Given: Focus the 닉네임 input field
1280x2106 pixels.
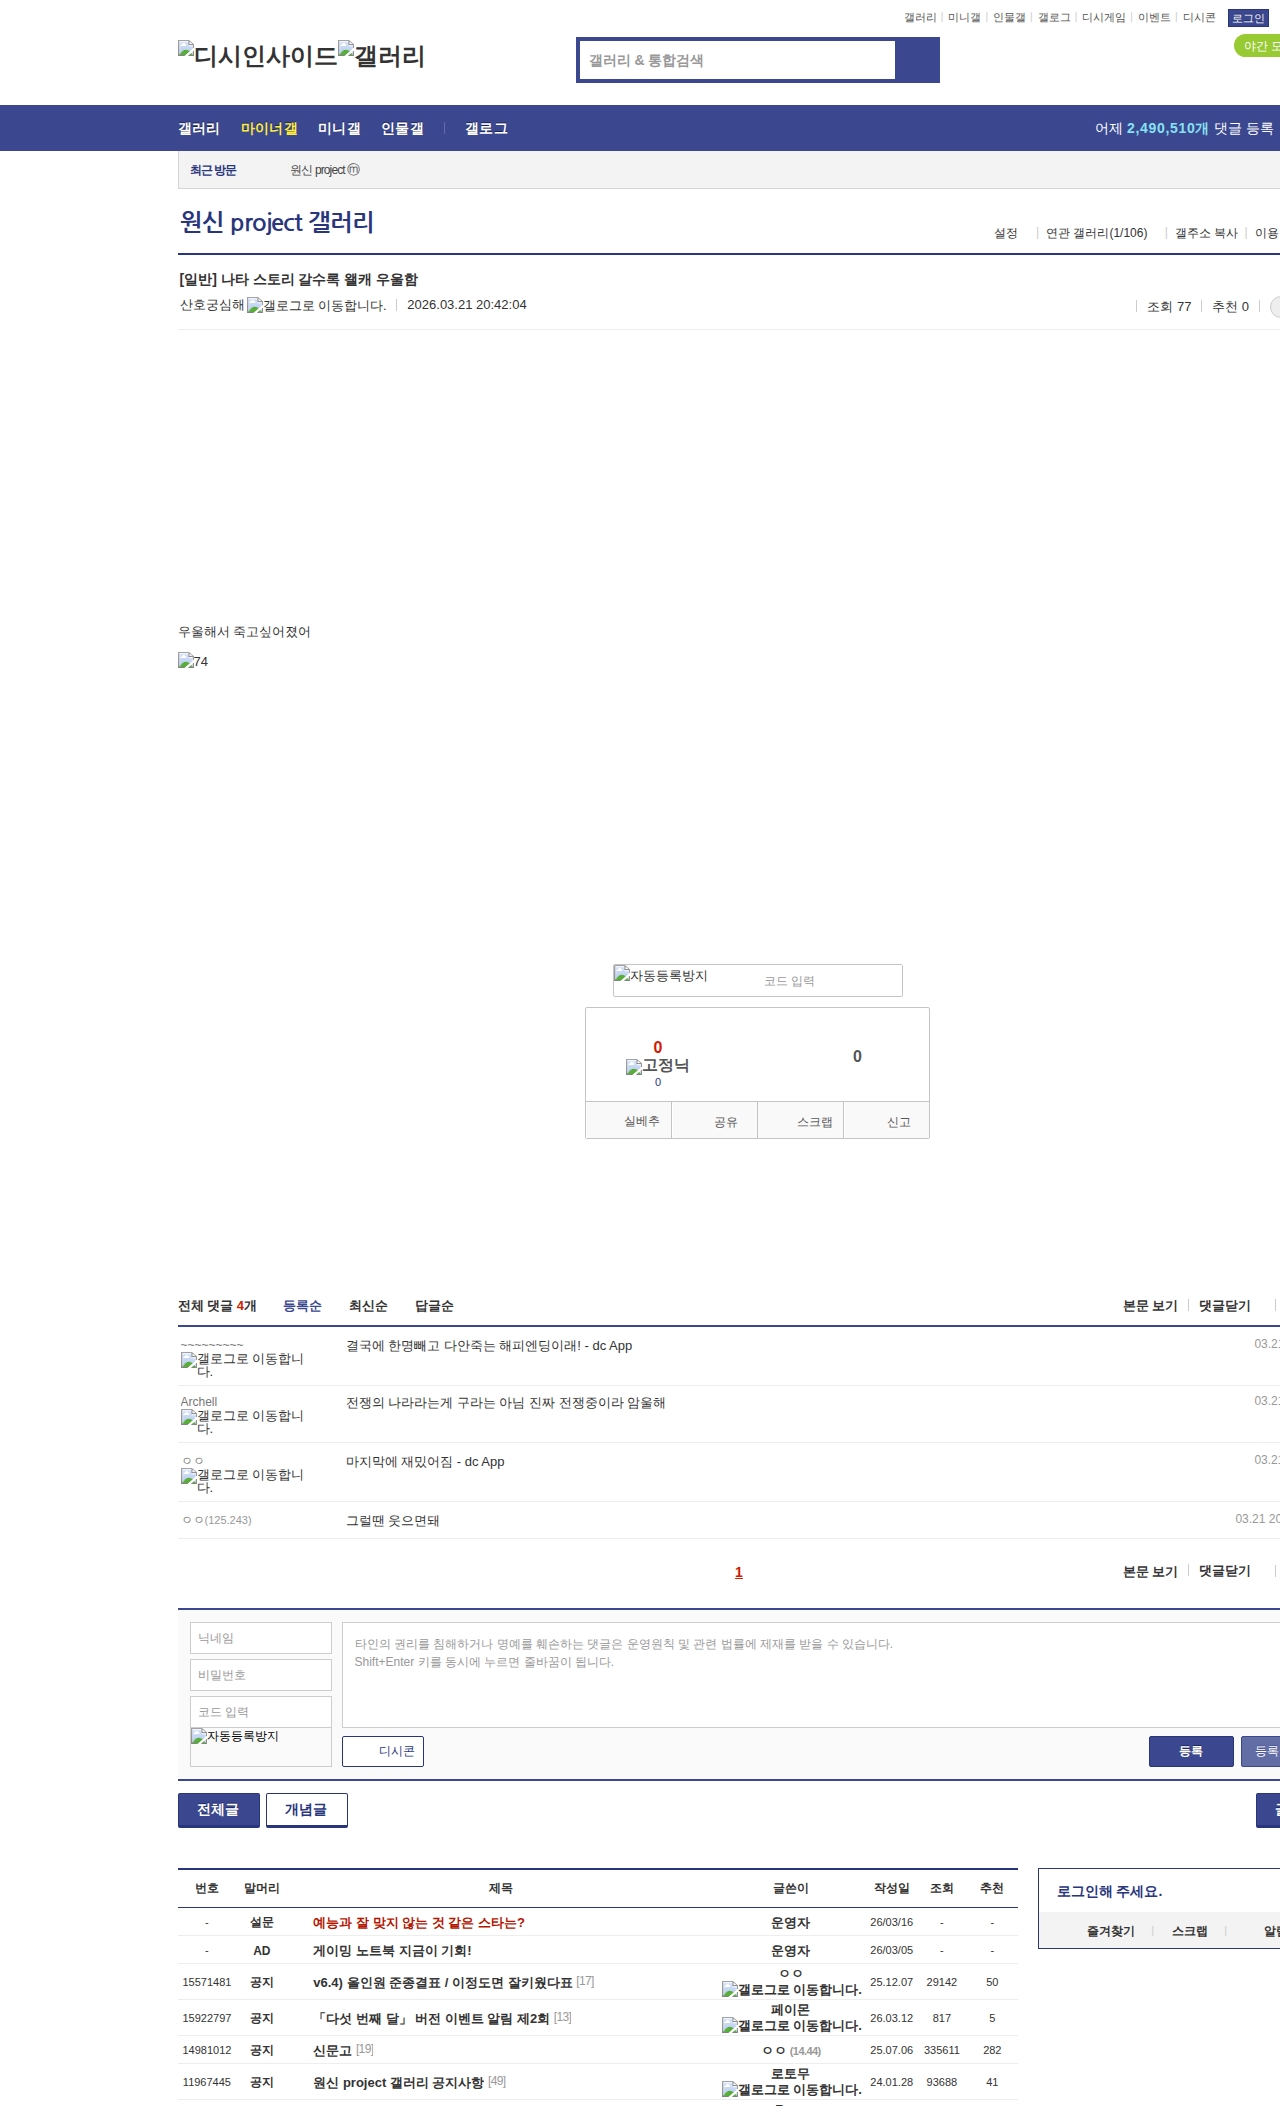Looking at the screenshot, I should tap(261, 1638).
